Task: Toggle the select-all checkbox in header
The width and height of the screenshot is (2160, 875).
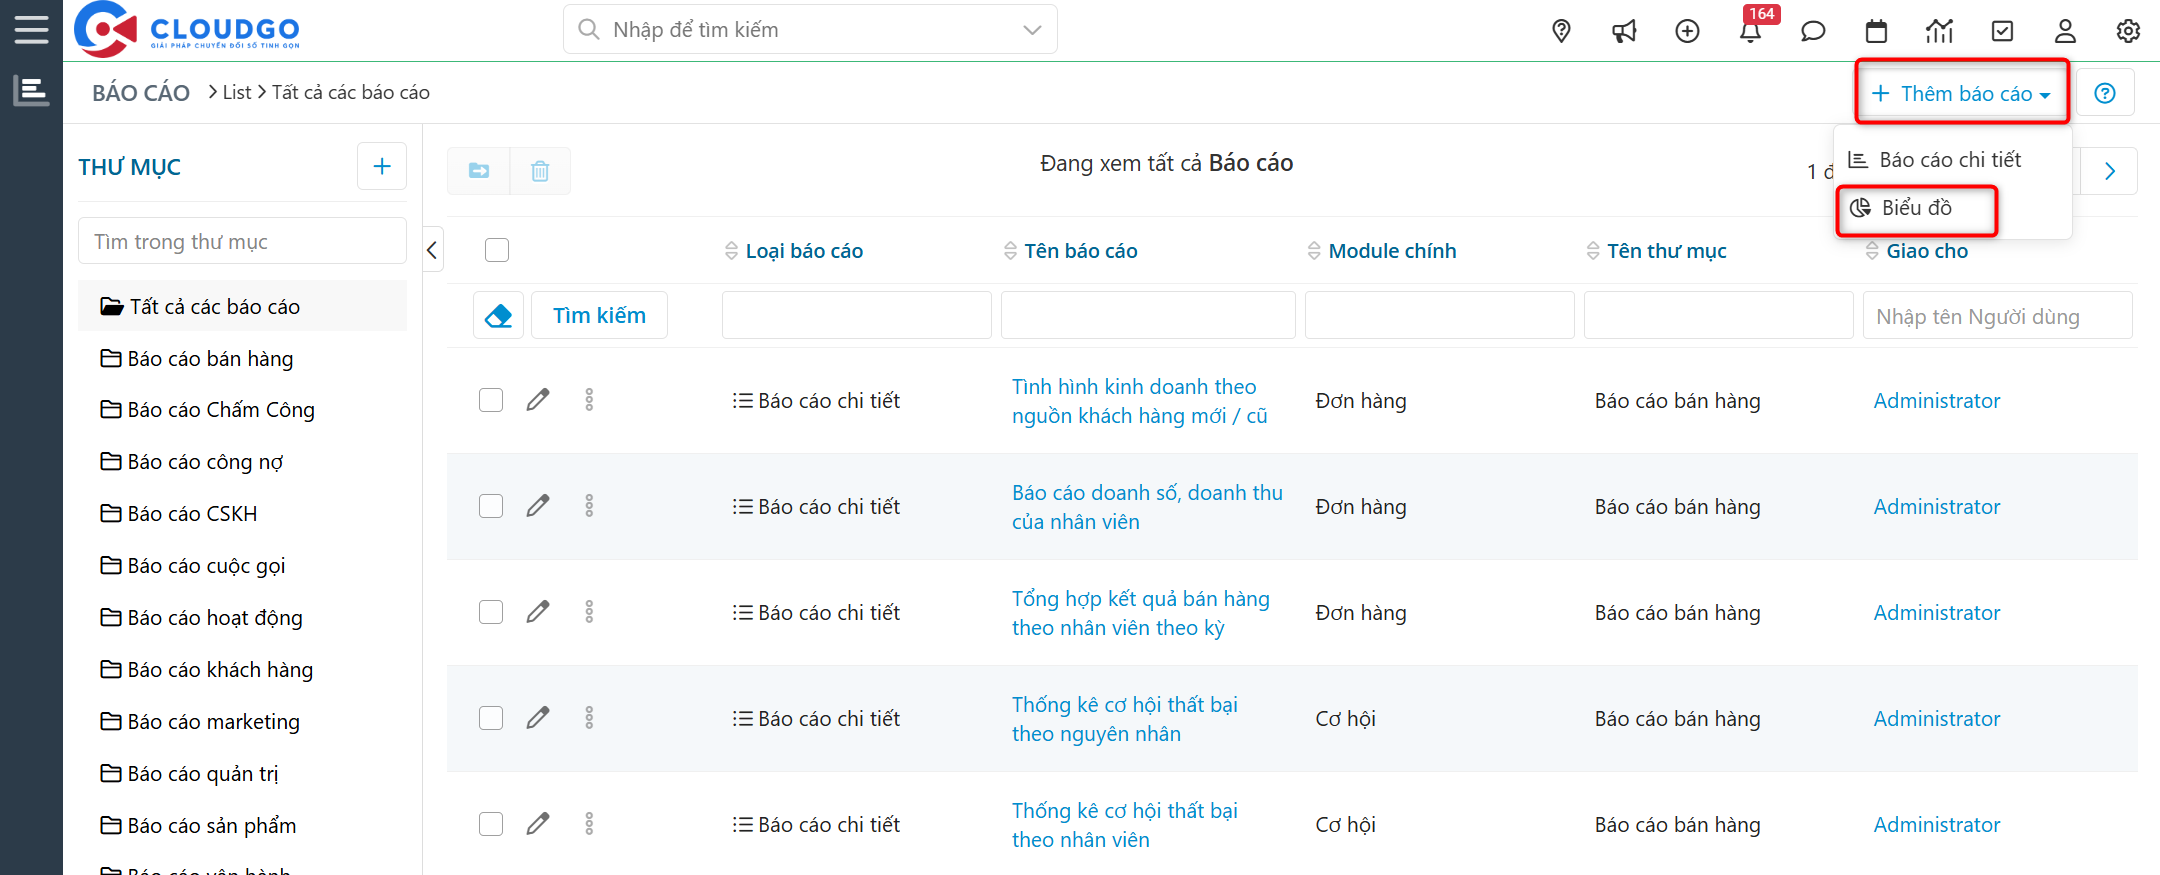Action: [497, 250]
